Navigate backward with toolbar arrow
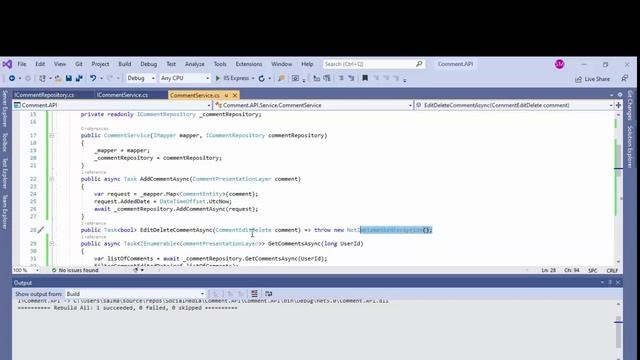 [12, 78]
